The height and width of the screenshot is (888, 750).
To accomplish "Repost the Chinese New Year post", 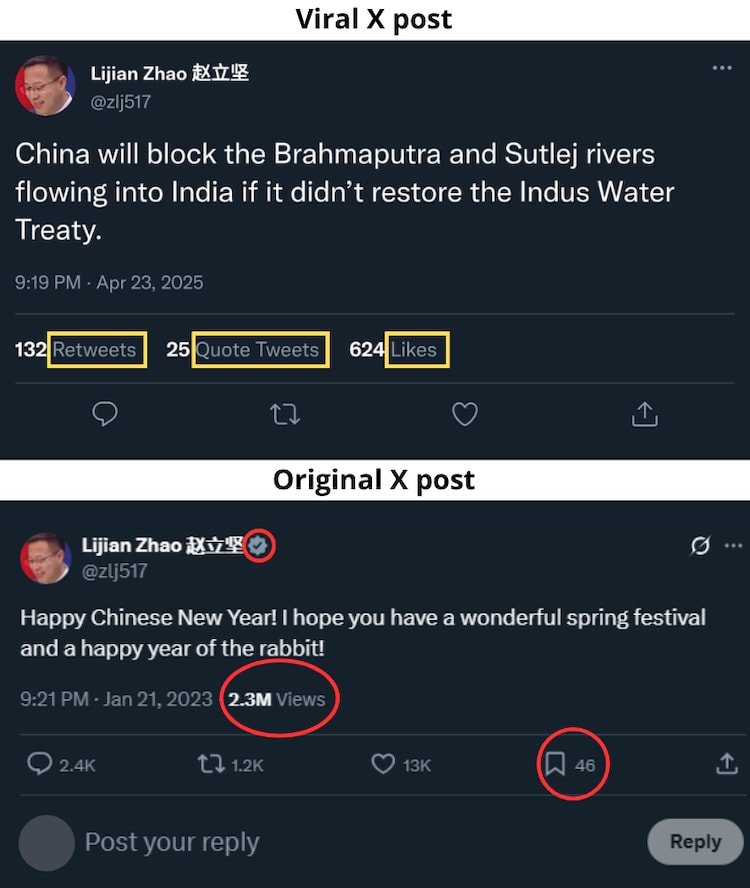I will [211, 765].
